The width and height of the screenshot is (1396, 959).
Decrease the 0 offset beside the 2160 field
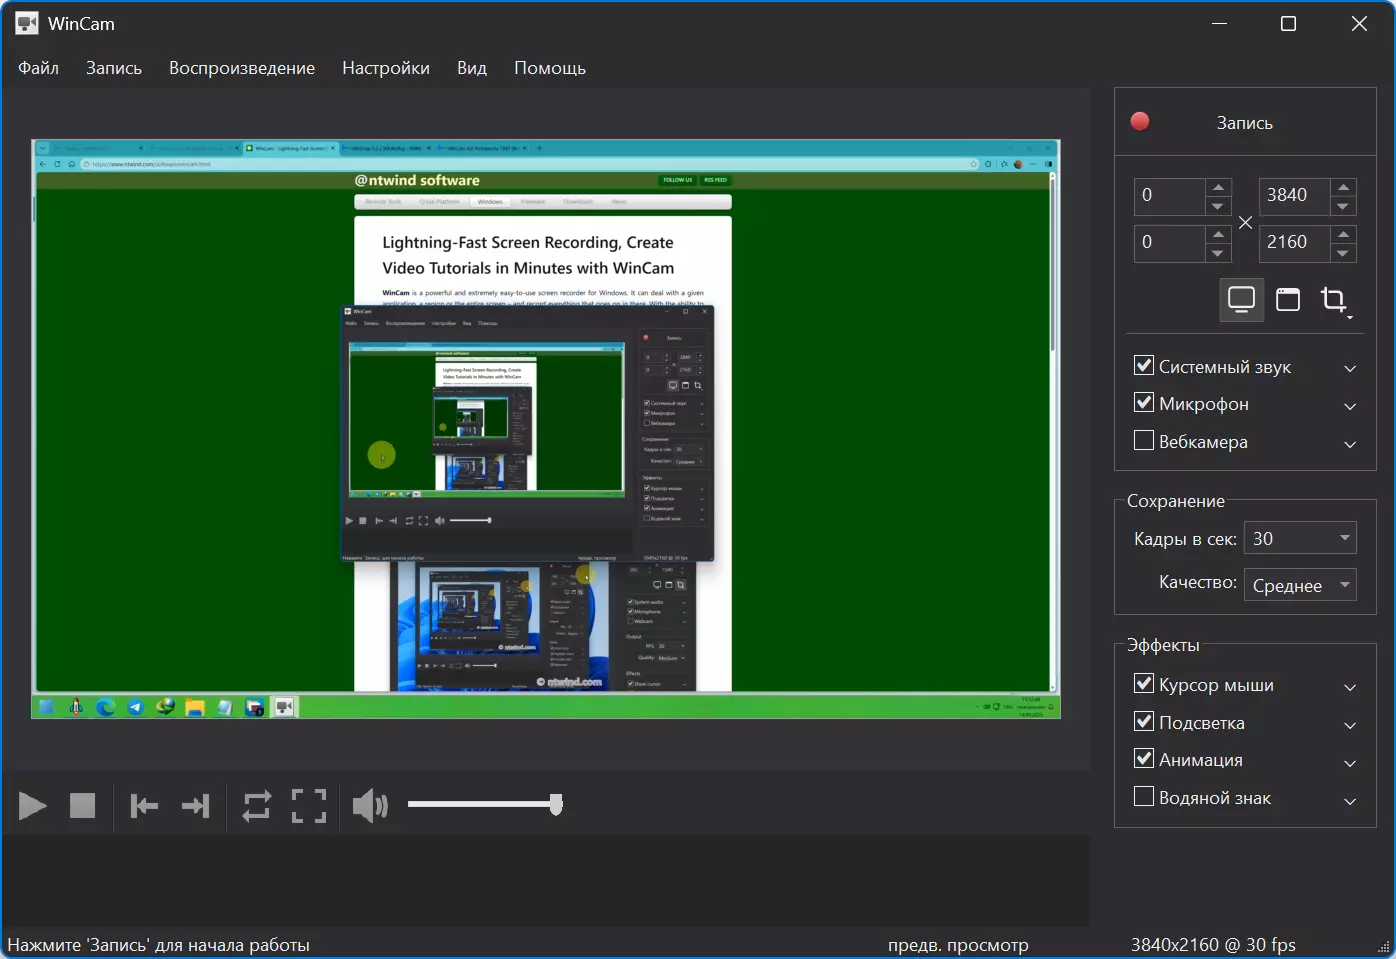click(x=1217, y=253)
